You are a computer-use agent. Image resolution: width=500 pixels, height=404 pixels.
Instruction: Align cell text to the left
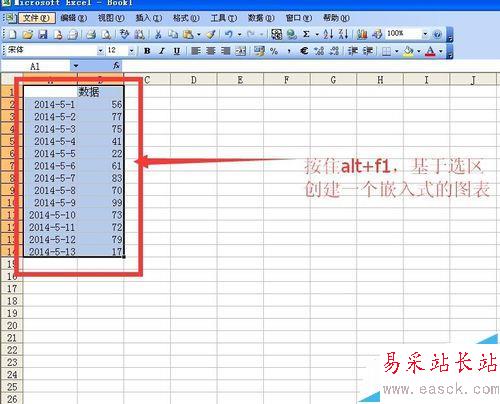(196, 51)
